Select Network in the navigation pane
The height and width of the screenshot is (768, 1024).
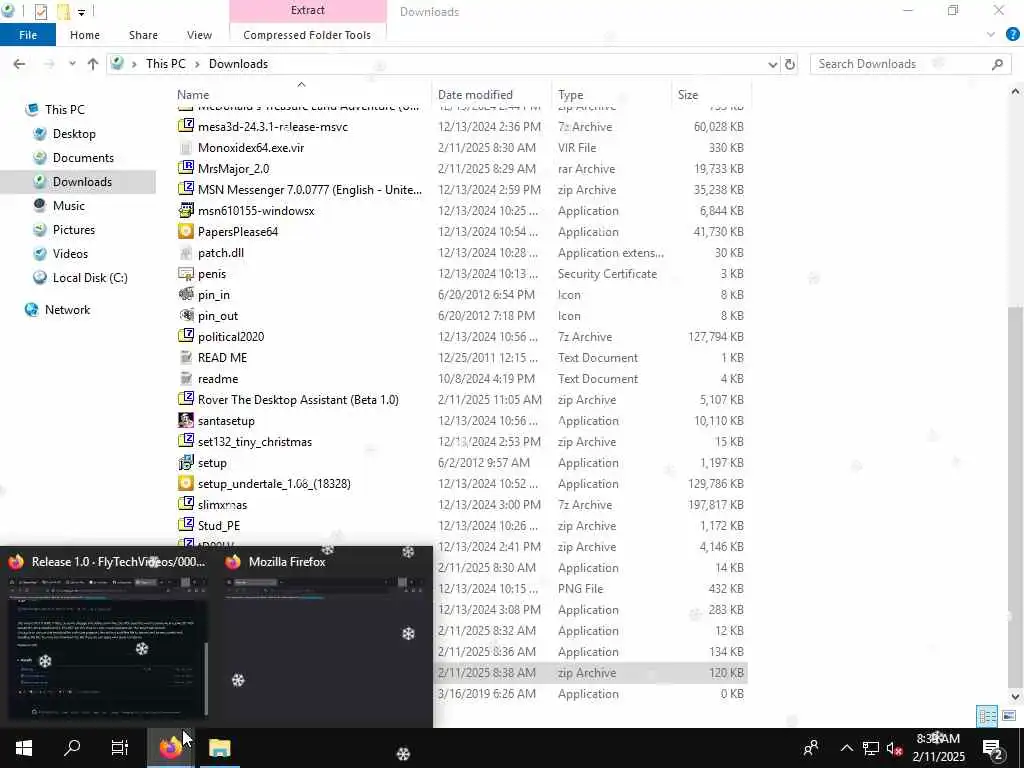pyautogui.click(x=67, y=310)
